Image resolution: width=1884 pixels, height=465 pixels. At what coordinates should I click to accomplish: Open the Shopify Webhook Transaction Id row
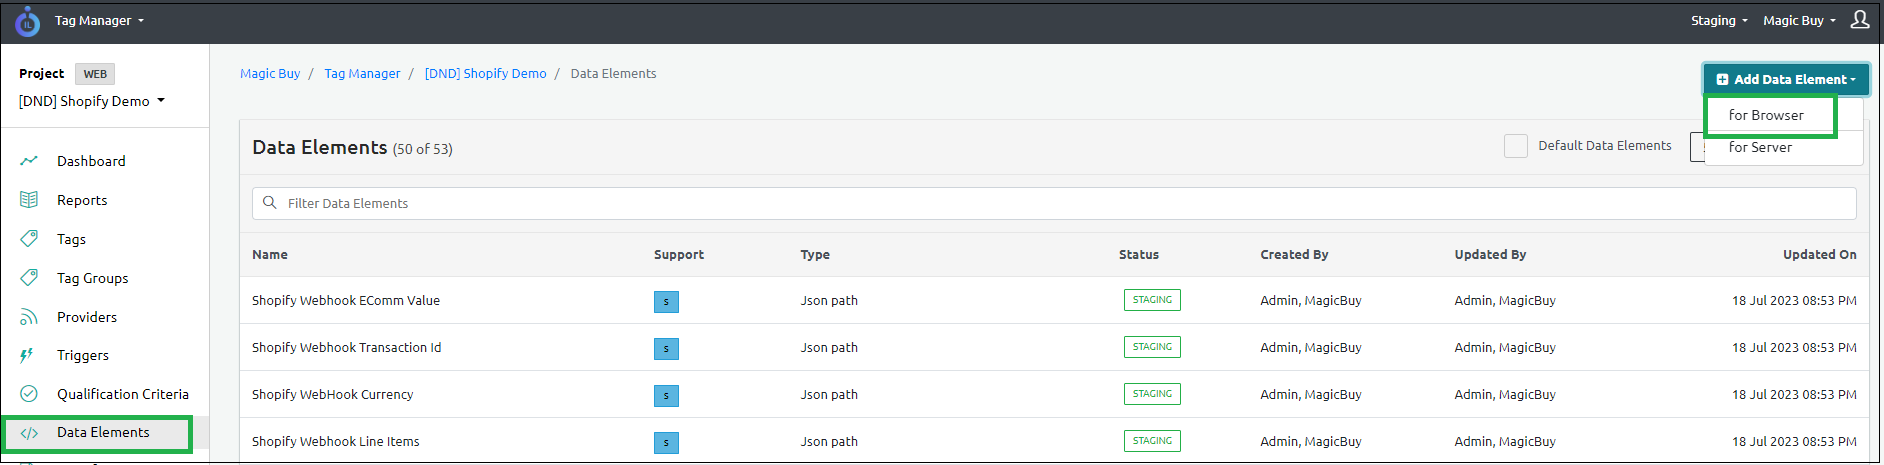[x=346, y=347]
